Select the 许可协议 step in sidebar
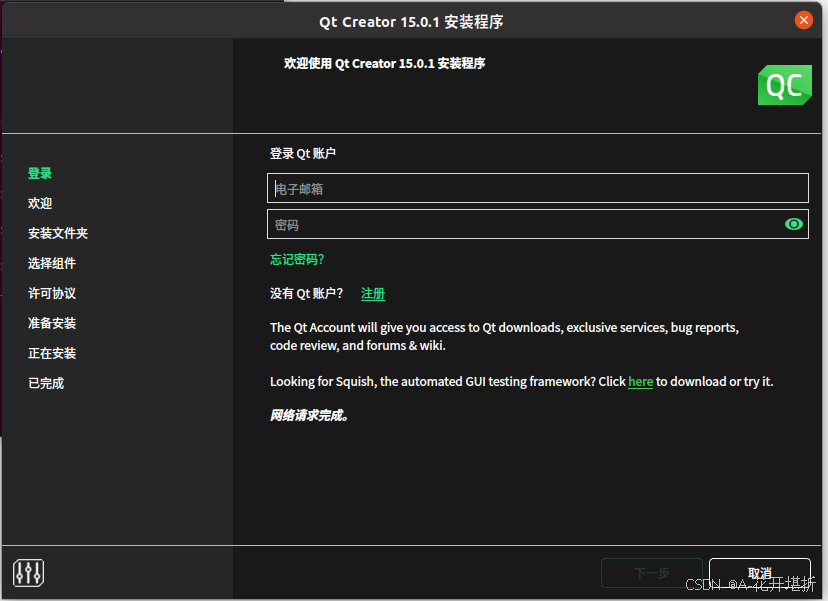Viewport: 828px width, 601px height. pyautogui.click(x=52, y=294)
